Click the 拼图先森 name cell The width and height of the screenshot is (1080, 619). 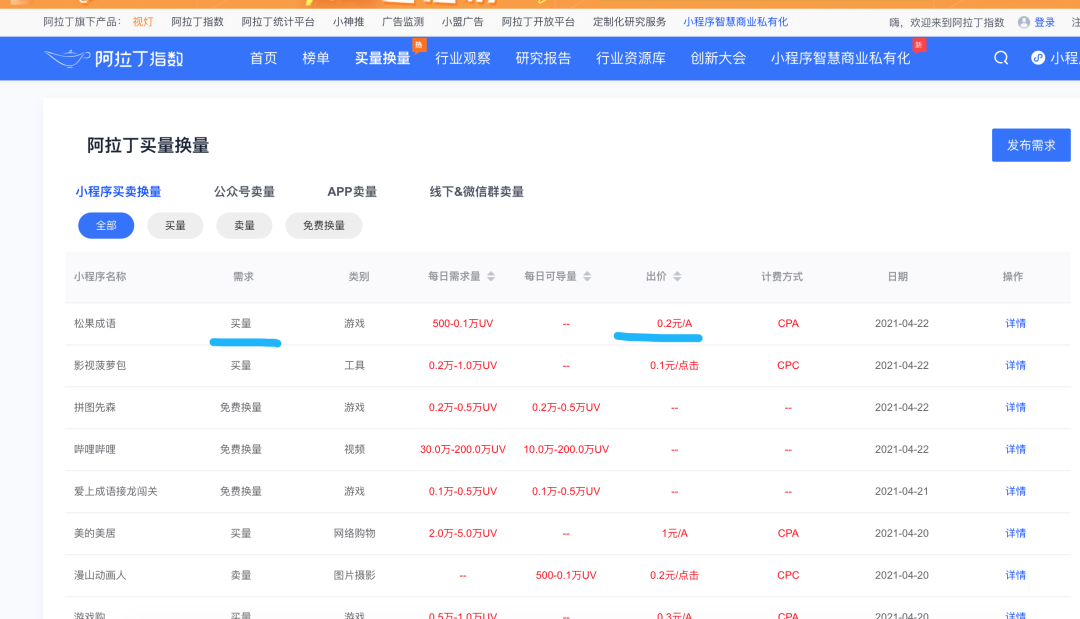pyautogui.click(x=94, y=408)
